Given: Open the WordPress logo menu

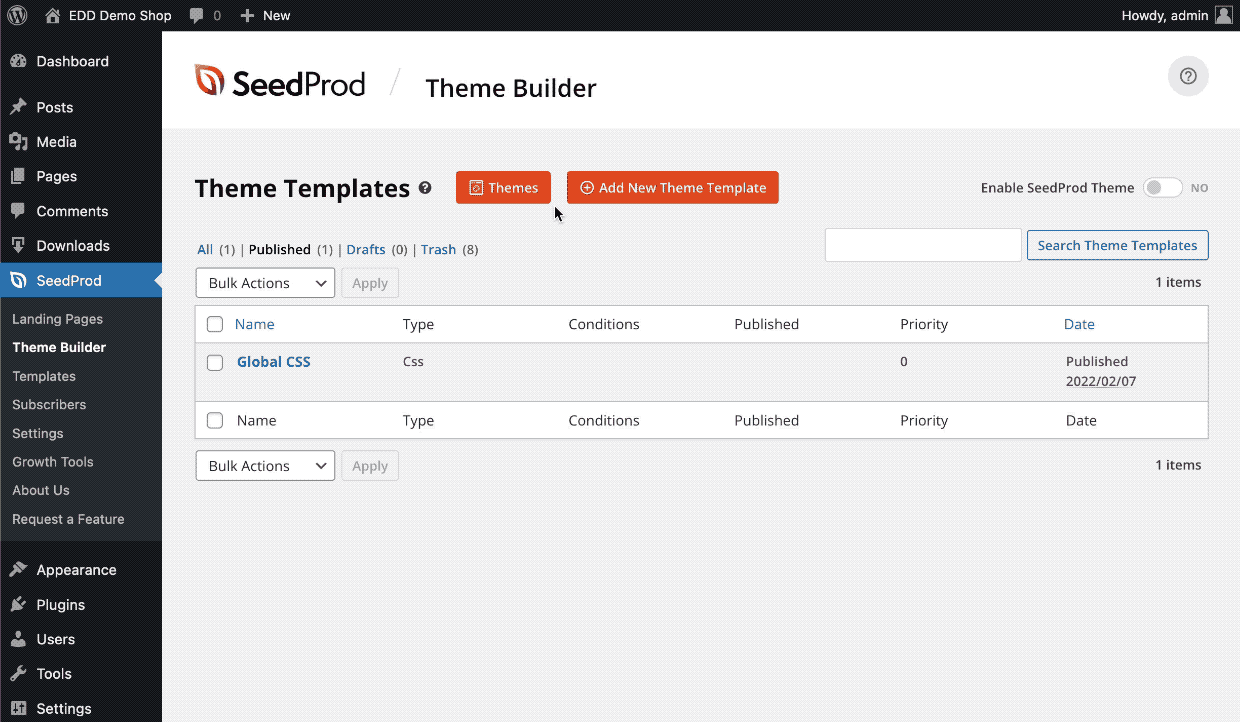Looking at the screenshot, I should click(16, 15).
